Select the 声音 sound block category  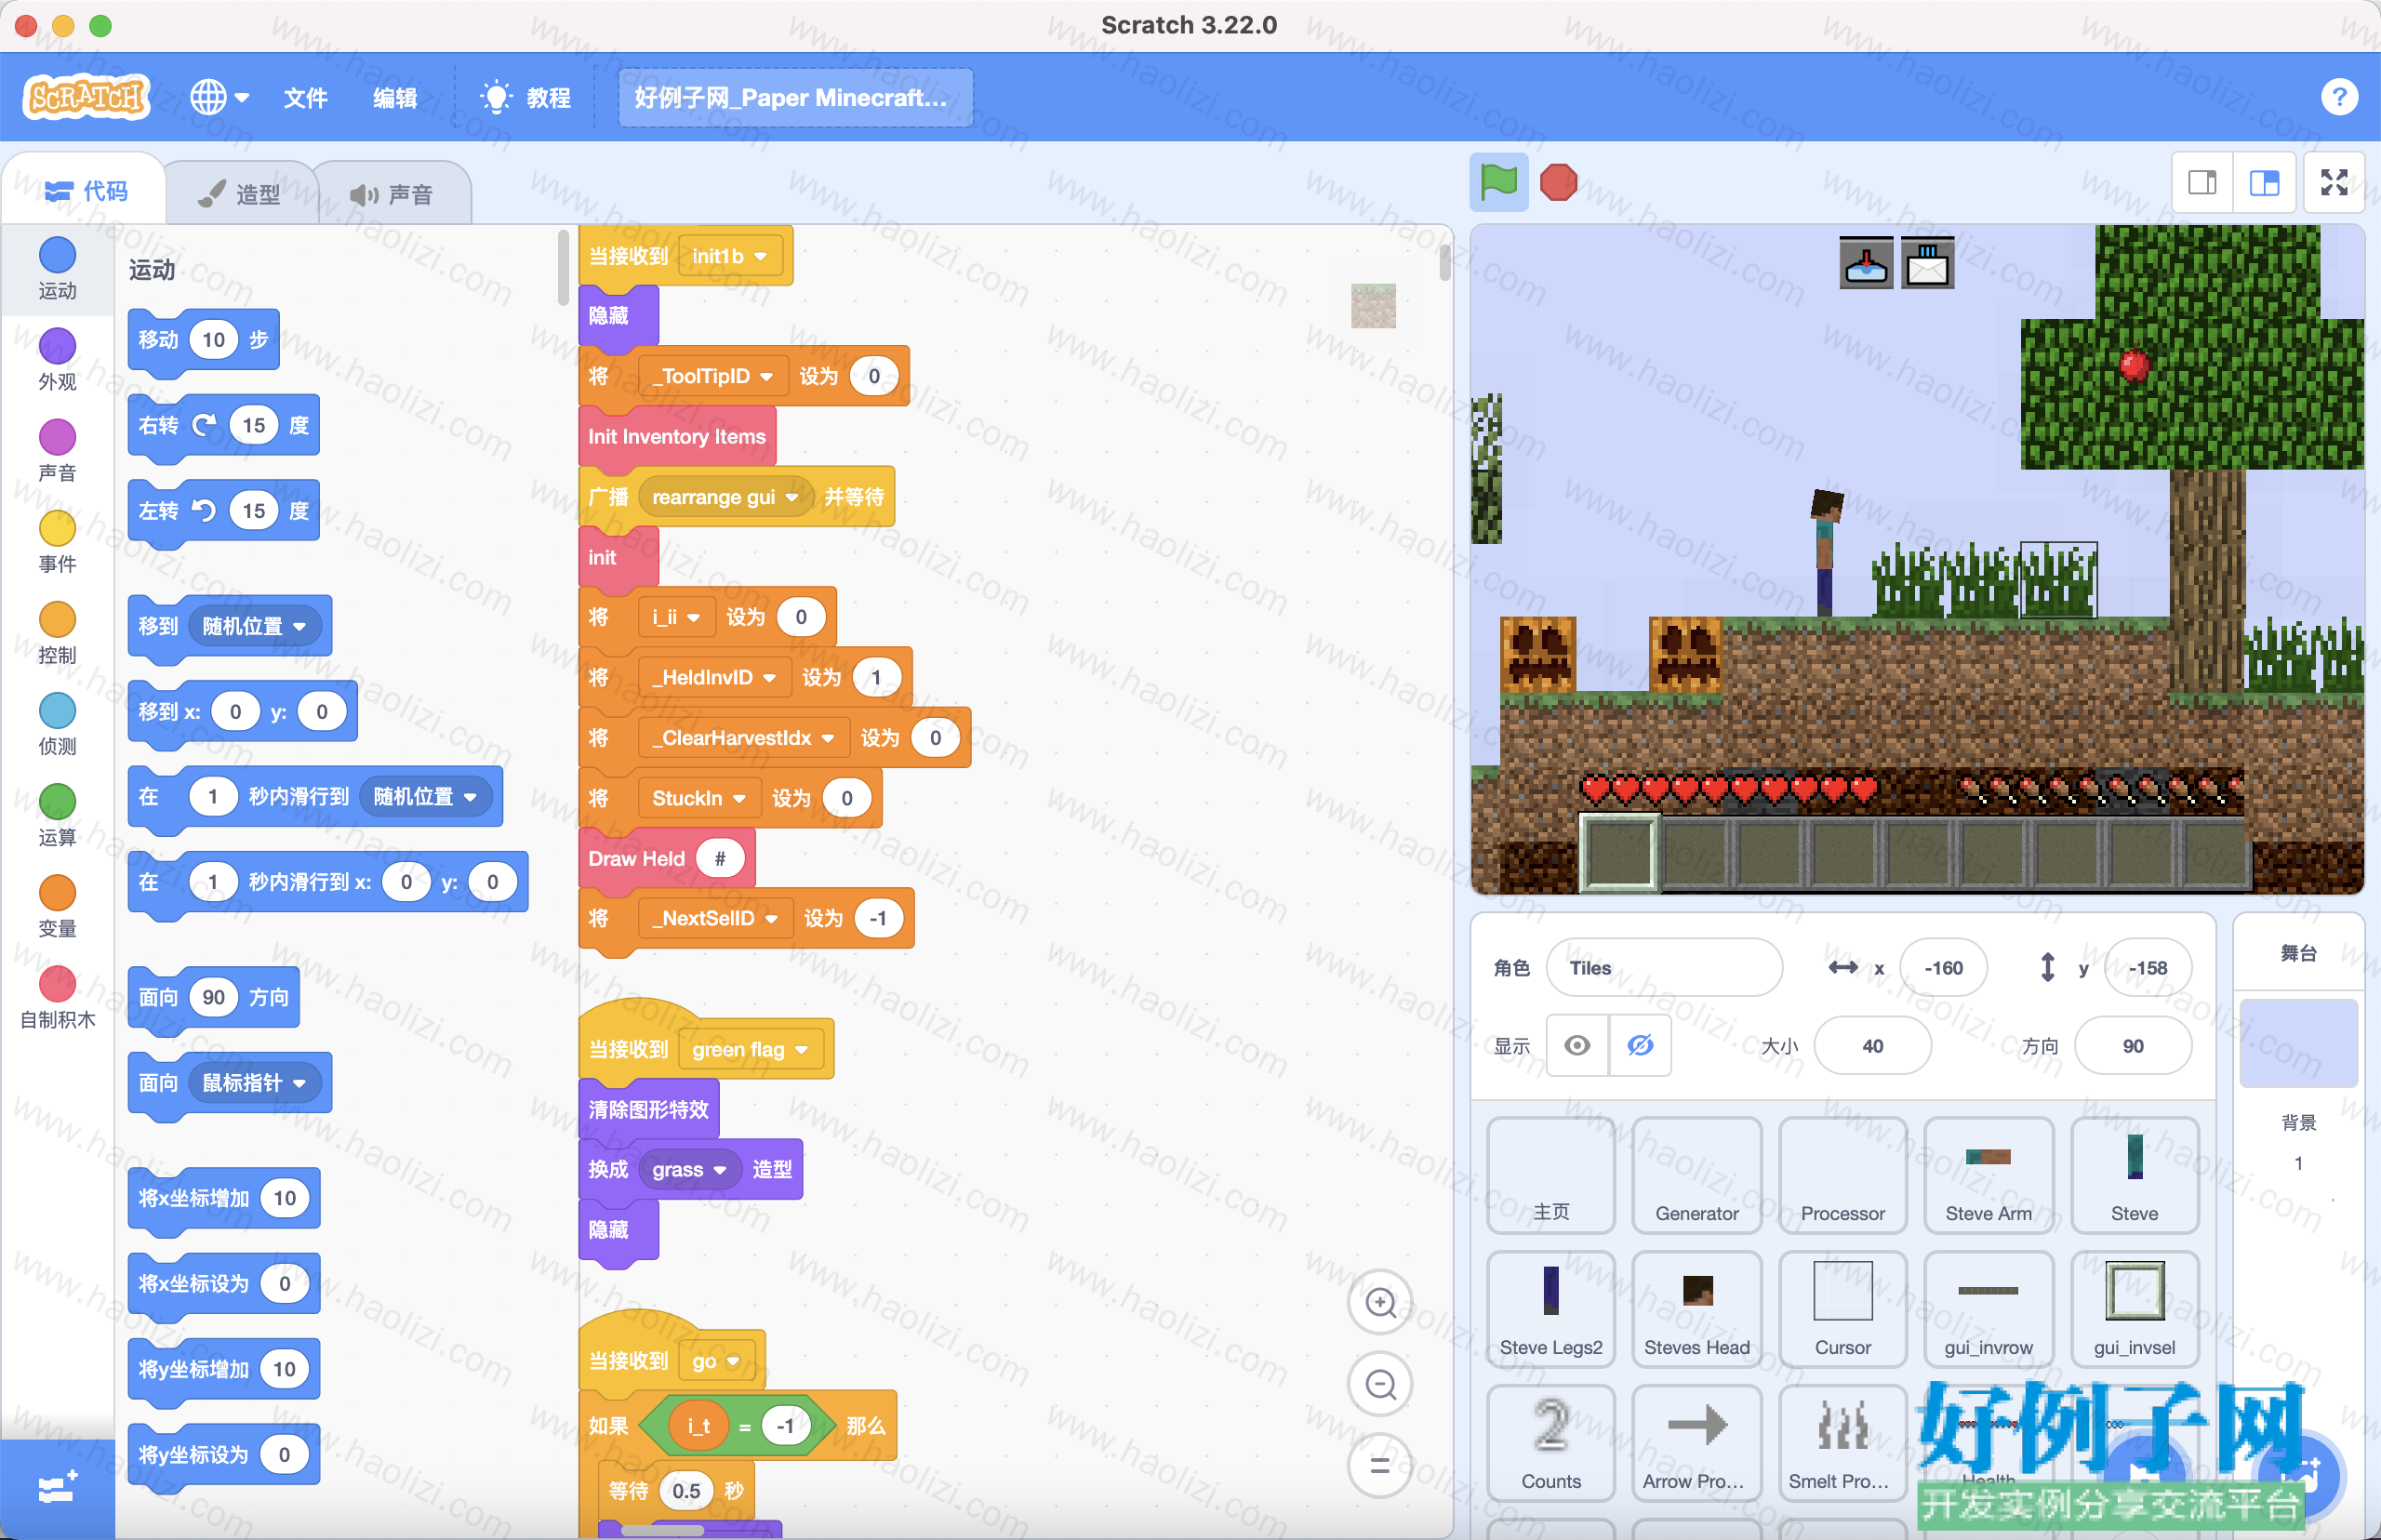coord(57,450)
